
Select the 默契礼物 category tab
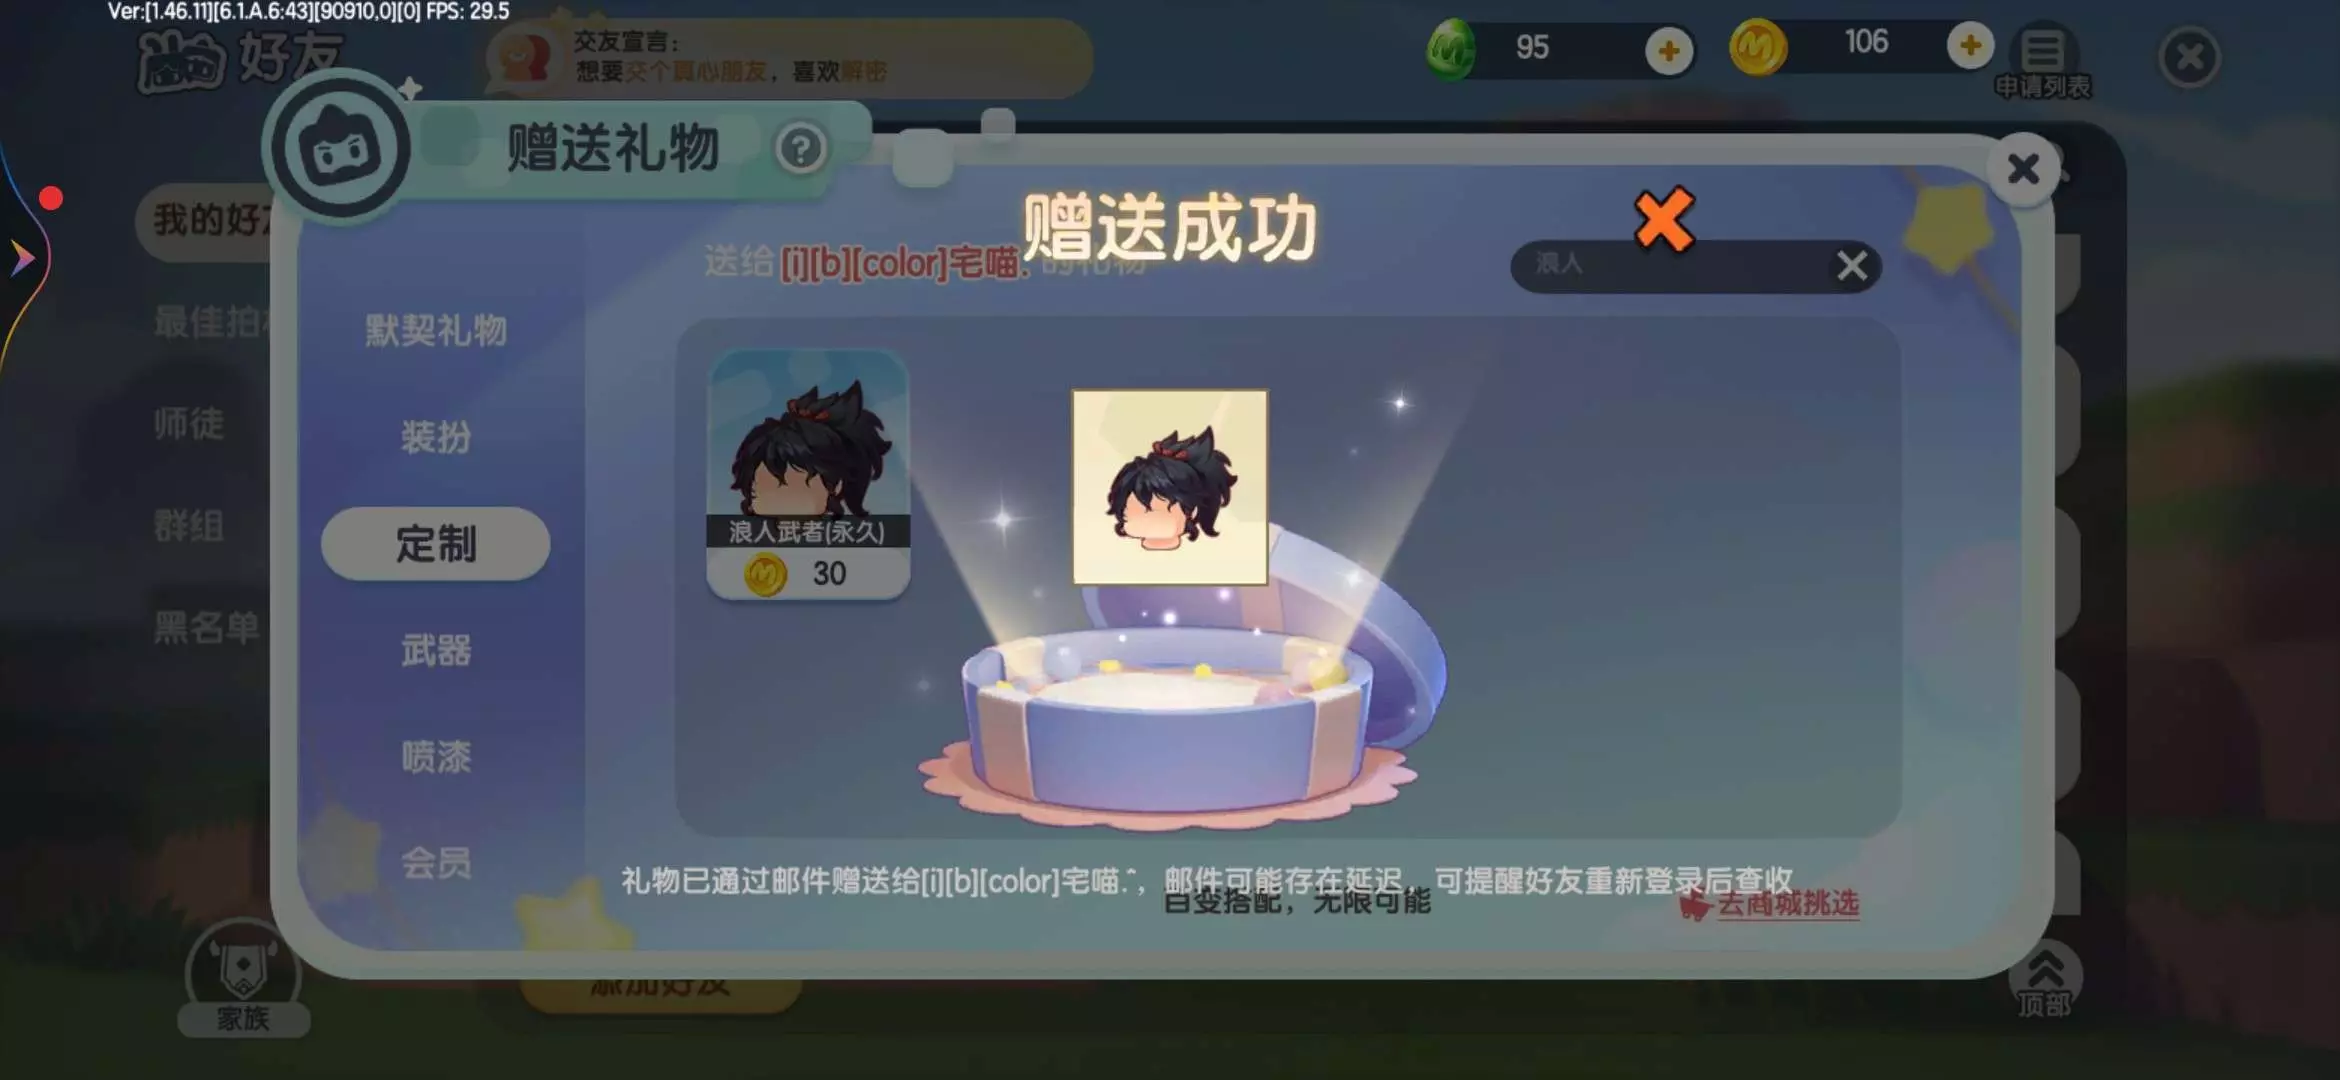pyautogui.click(x=435, y=331)
